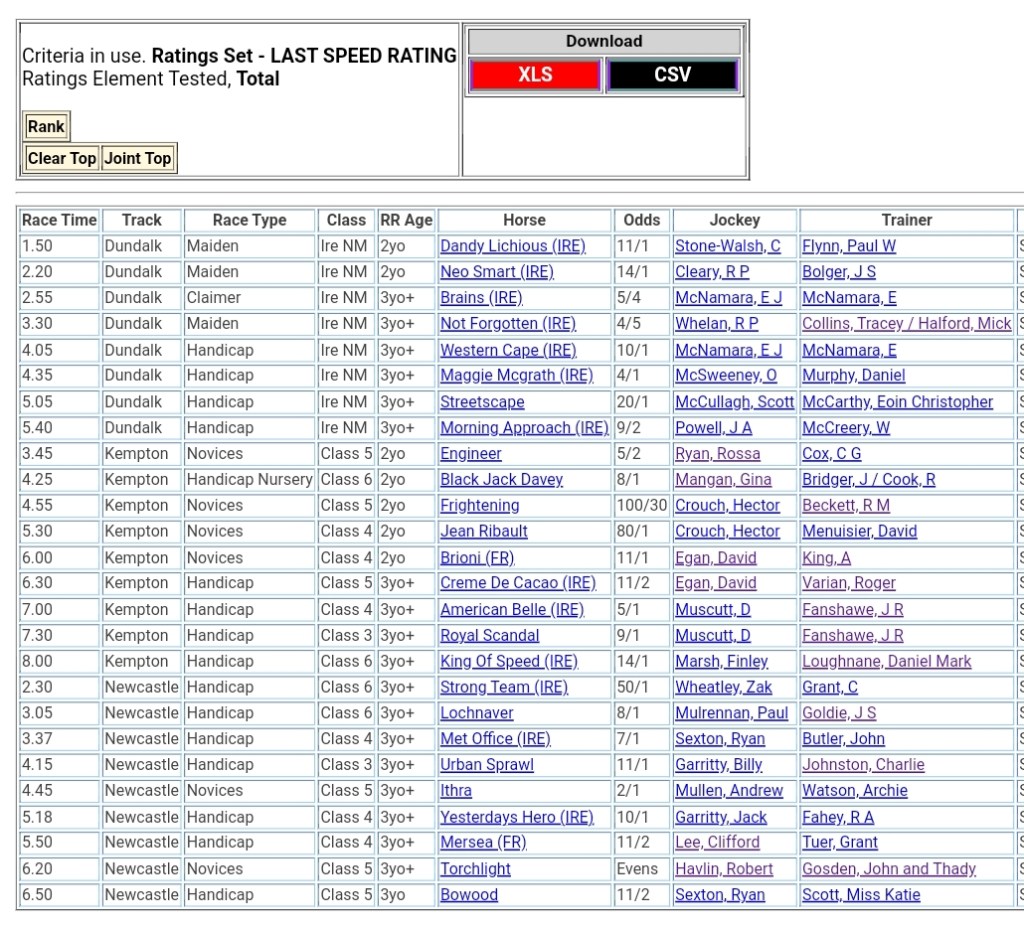View jockey Stone-Walsh, C
Viewport: 1024px width, 929px height.
(x=727, y=246)
